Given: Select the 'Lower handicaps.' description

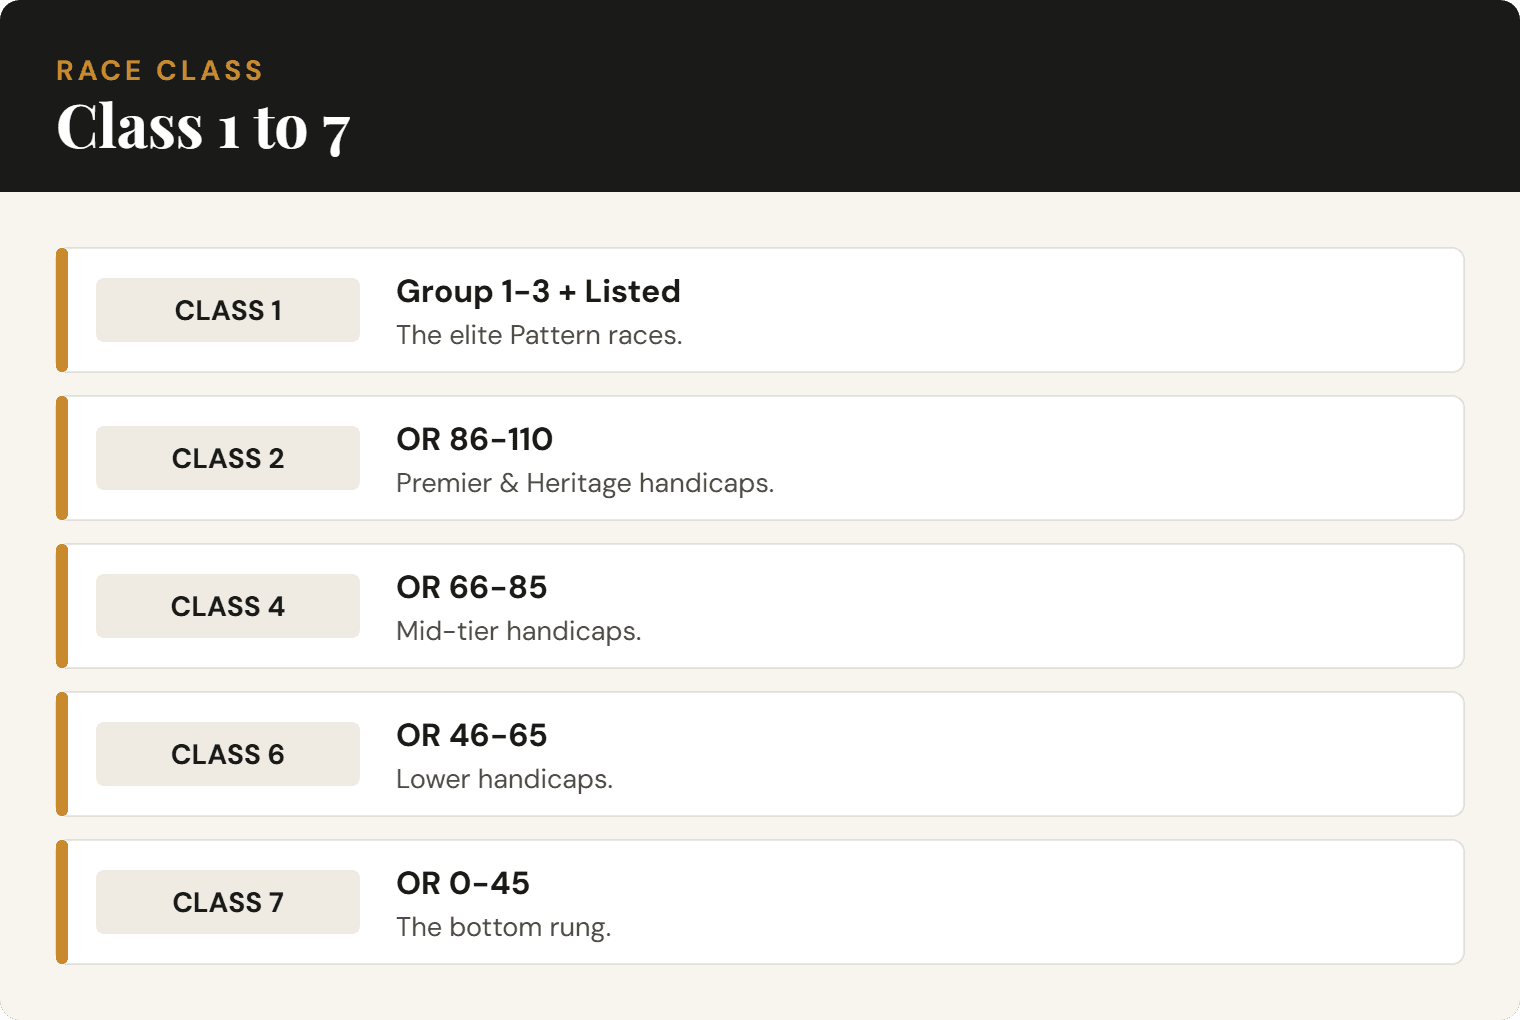Looking at the screenshot, I should (504, 779).
